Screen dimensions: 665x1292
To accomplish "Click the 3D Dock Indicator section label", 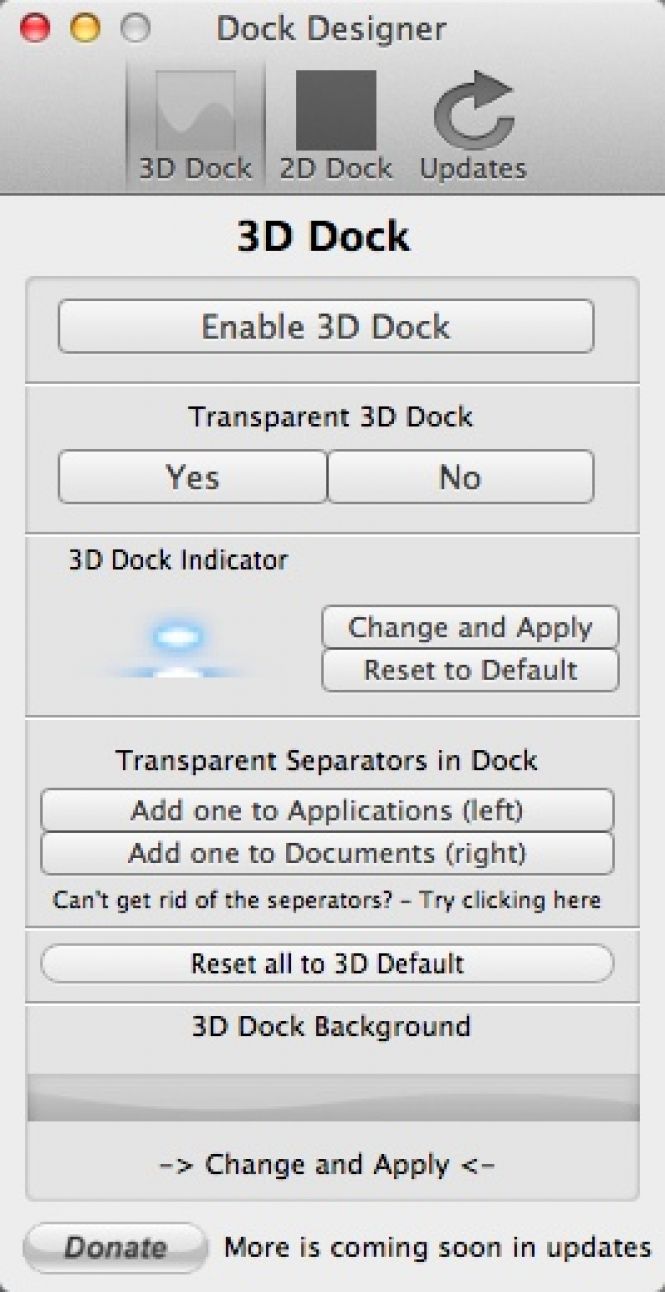I will tap(176, 560).
